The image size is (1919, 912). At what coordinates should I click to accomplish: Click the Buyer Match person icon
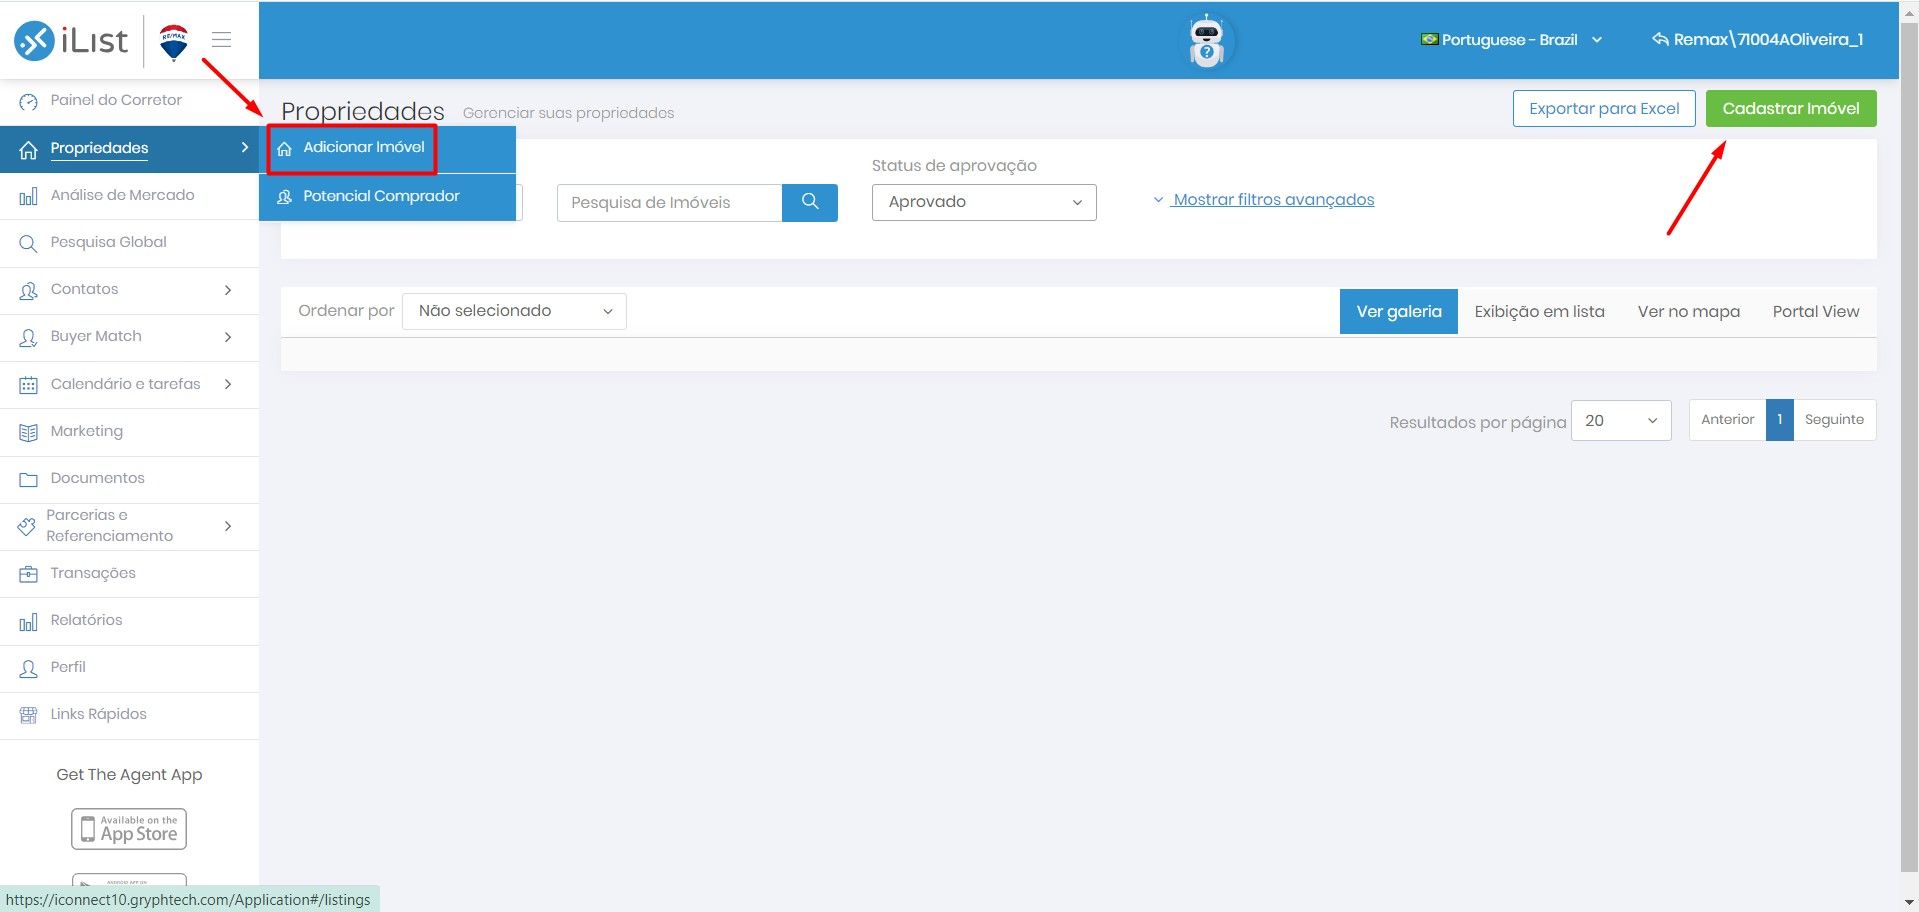(28, 338)
